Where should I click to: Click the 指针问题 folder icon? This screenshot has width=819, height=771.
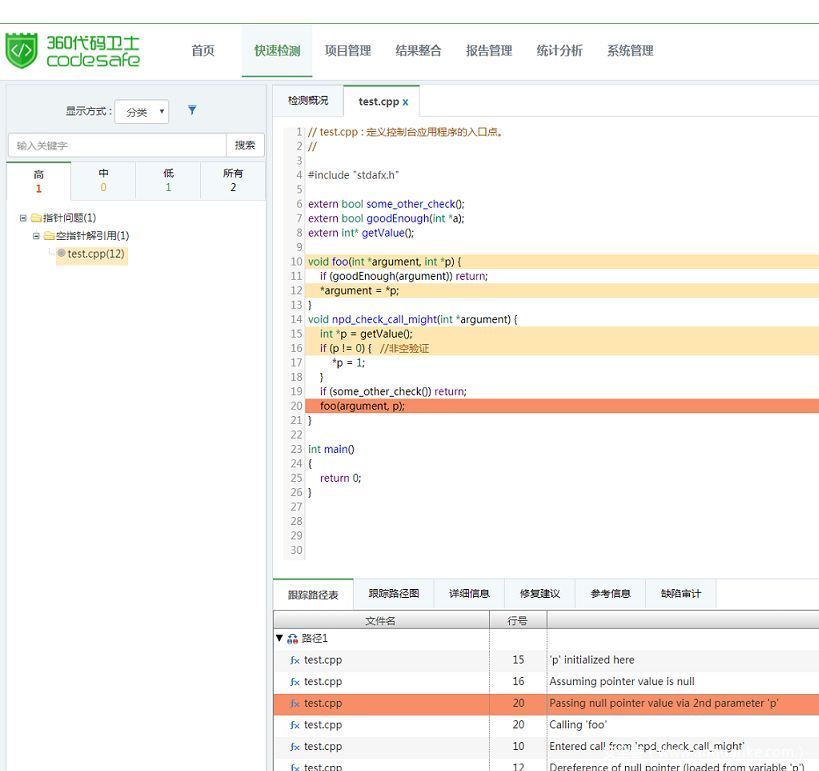click(x=36, y=217)
